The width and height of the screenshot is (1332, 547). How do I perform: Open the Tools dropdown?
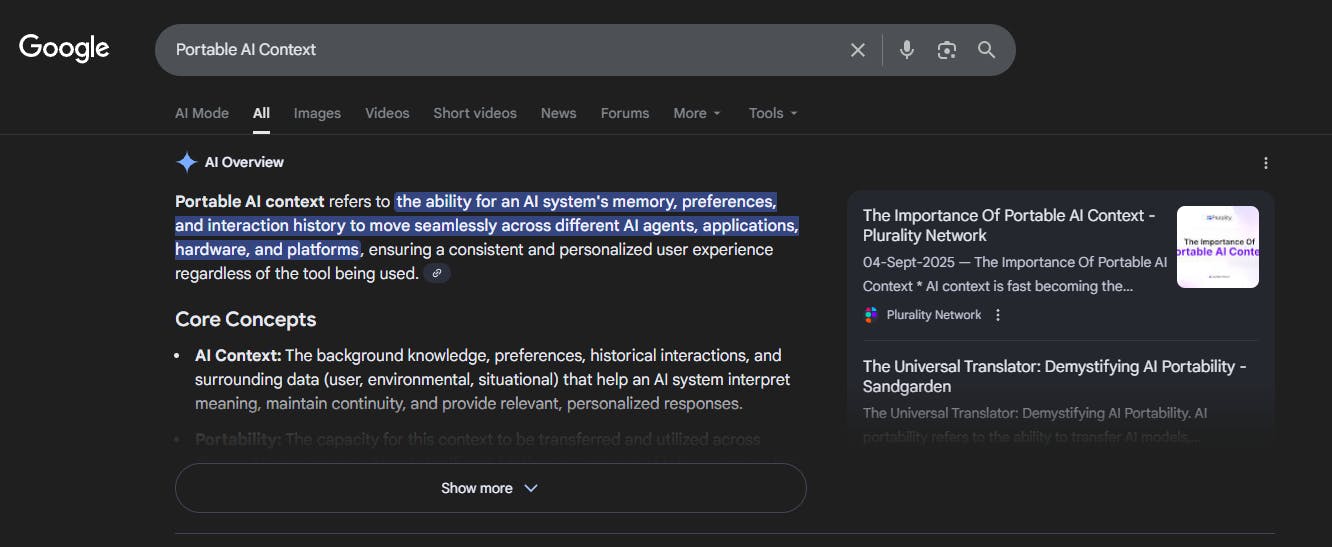tap(773, 113)
